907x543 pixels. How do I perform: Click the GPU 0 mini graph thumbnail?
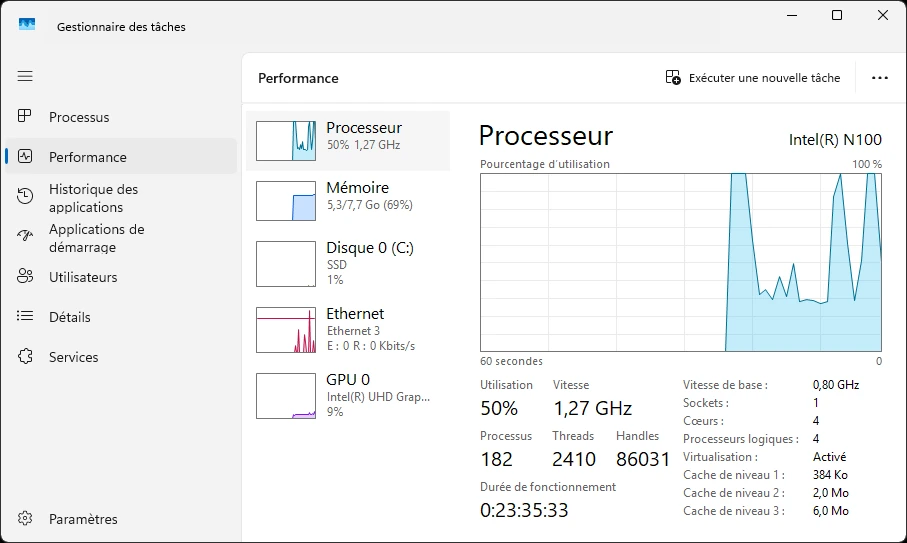coord(286,396)
